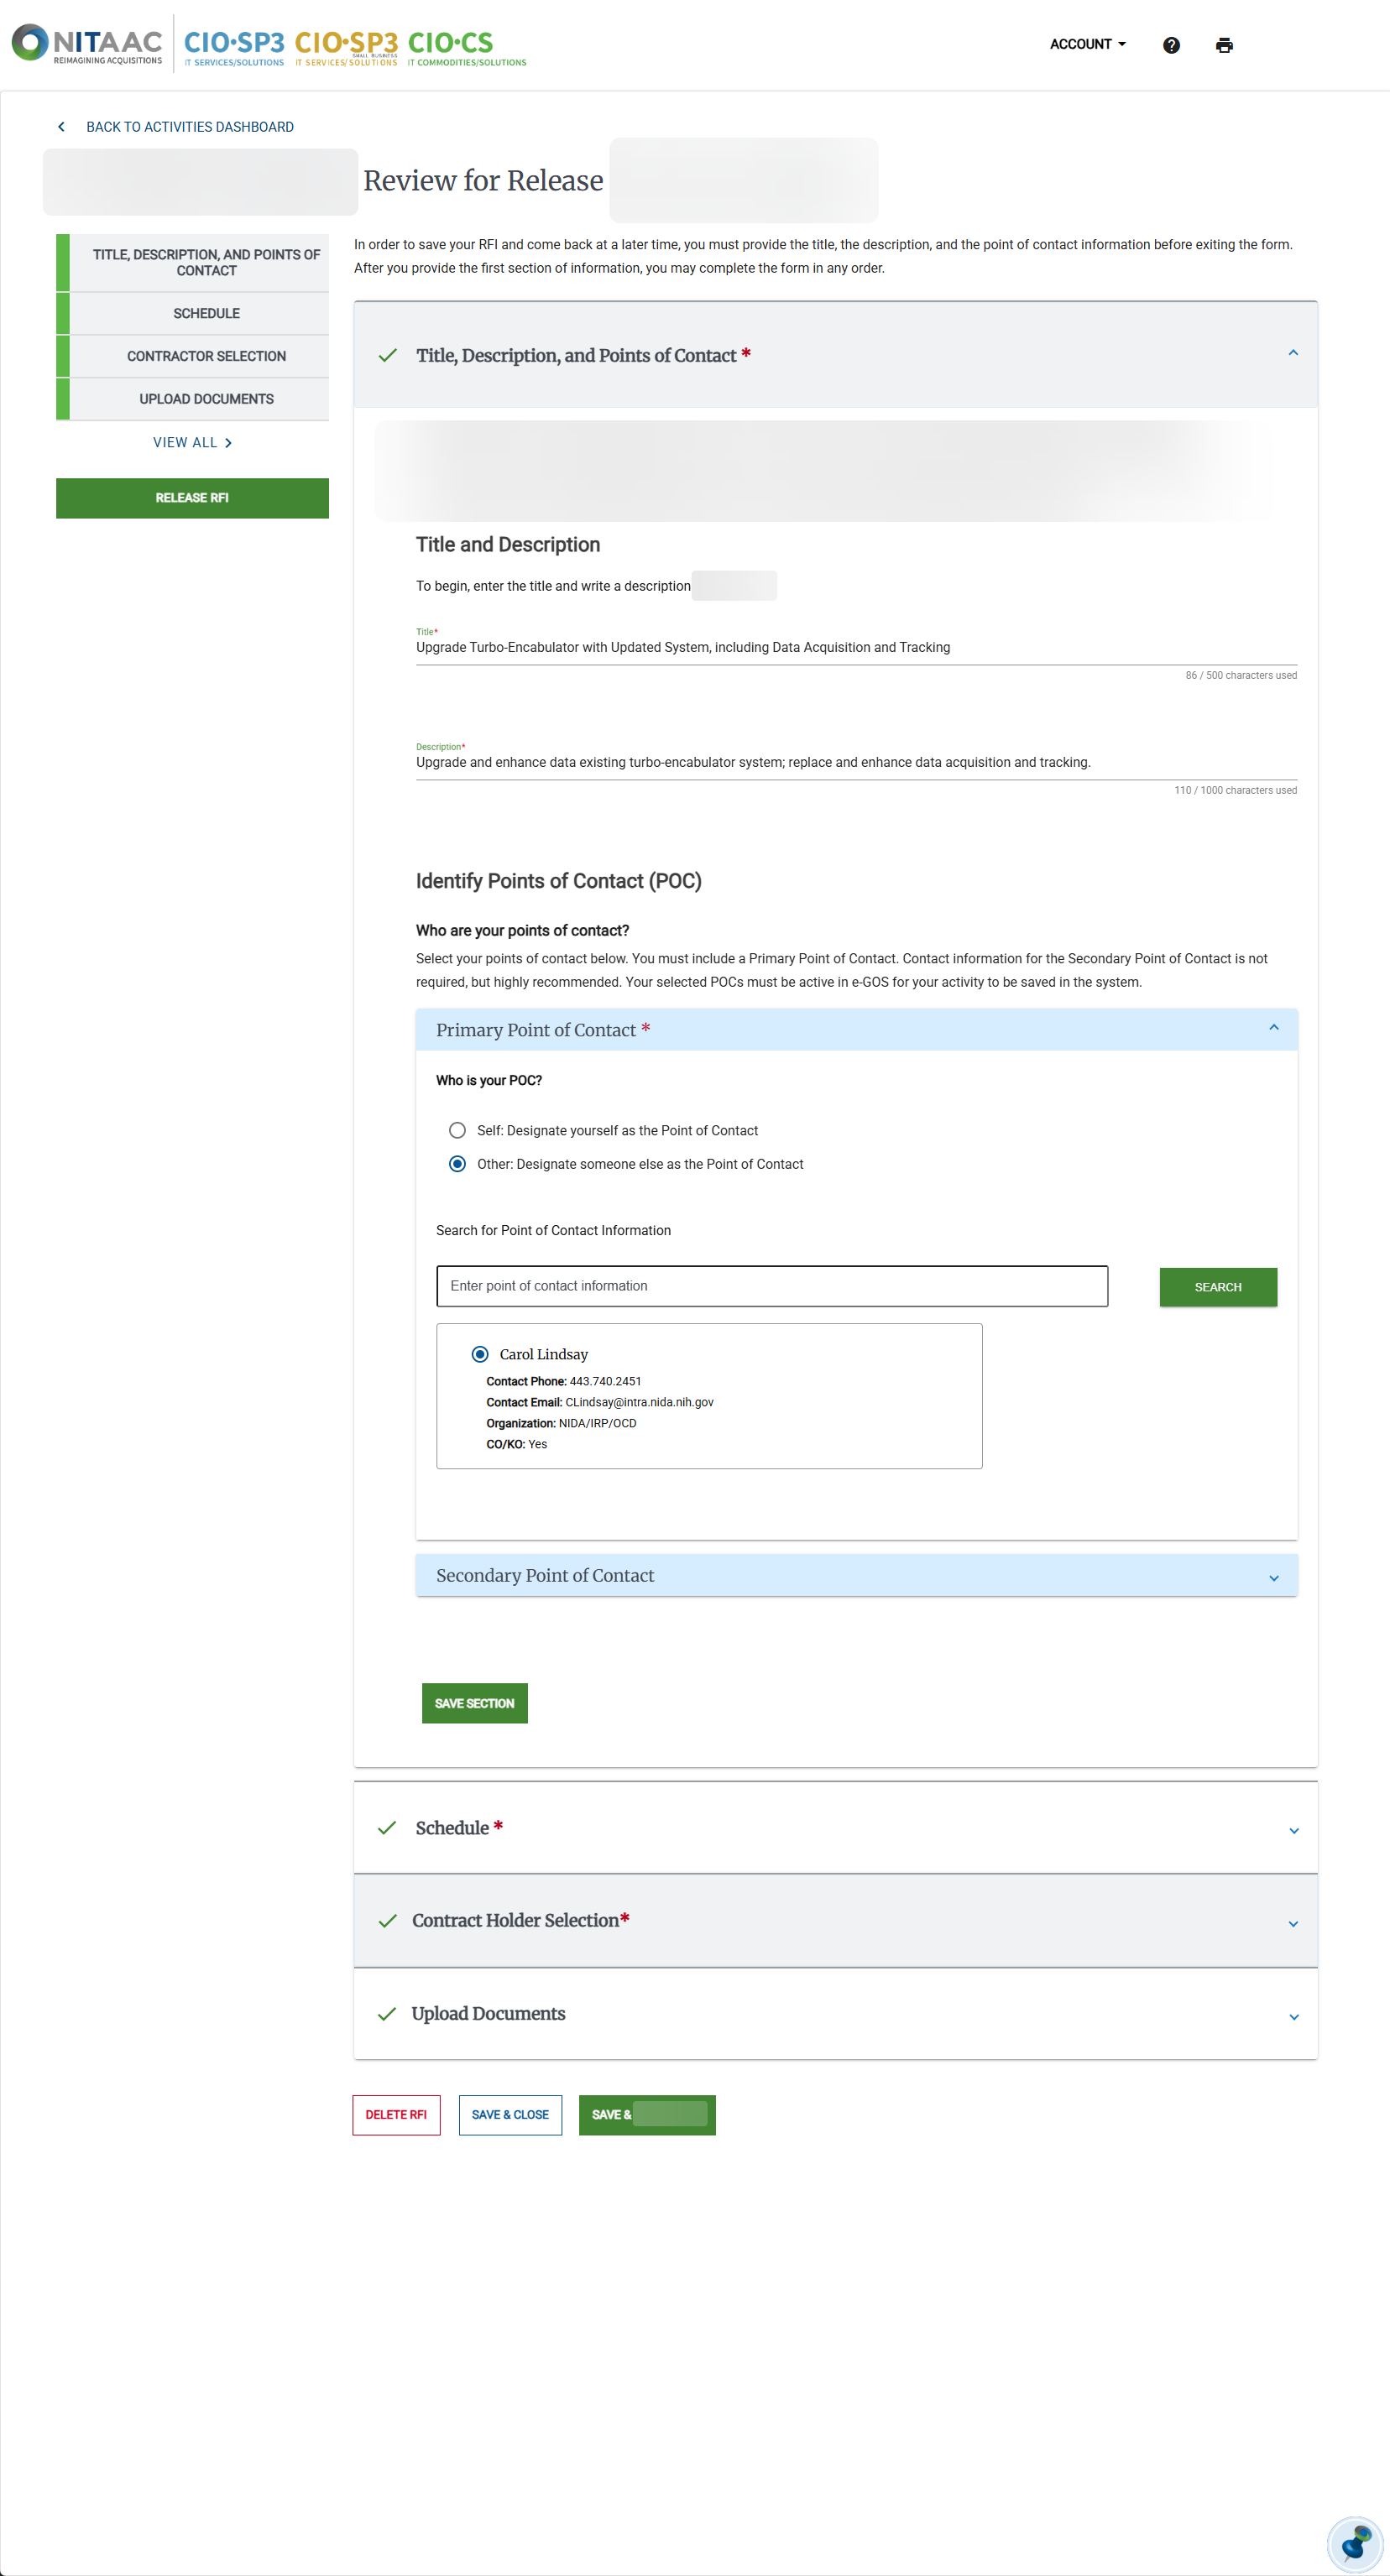Click the checkmark beside Upload Documents section
This screenshot has width=1390, height=2576.
388,2013
